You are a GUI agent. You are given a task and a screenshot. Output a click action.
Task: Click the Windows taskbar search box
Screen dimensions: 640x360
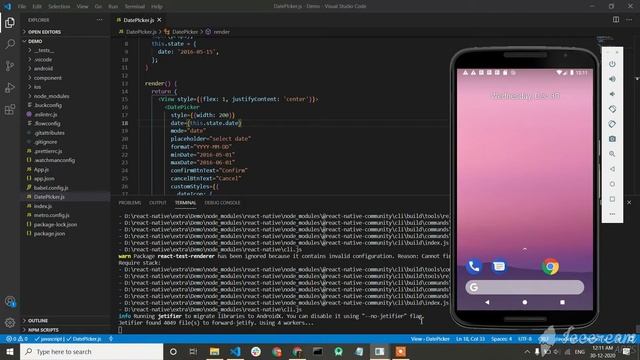(91, 351)
